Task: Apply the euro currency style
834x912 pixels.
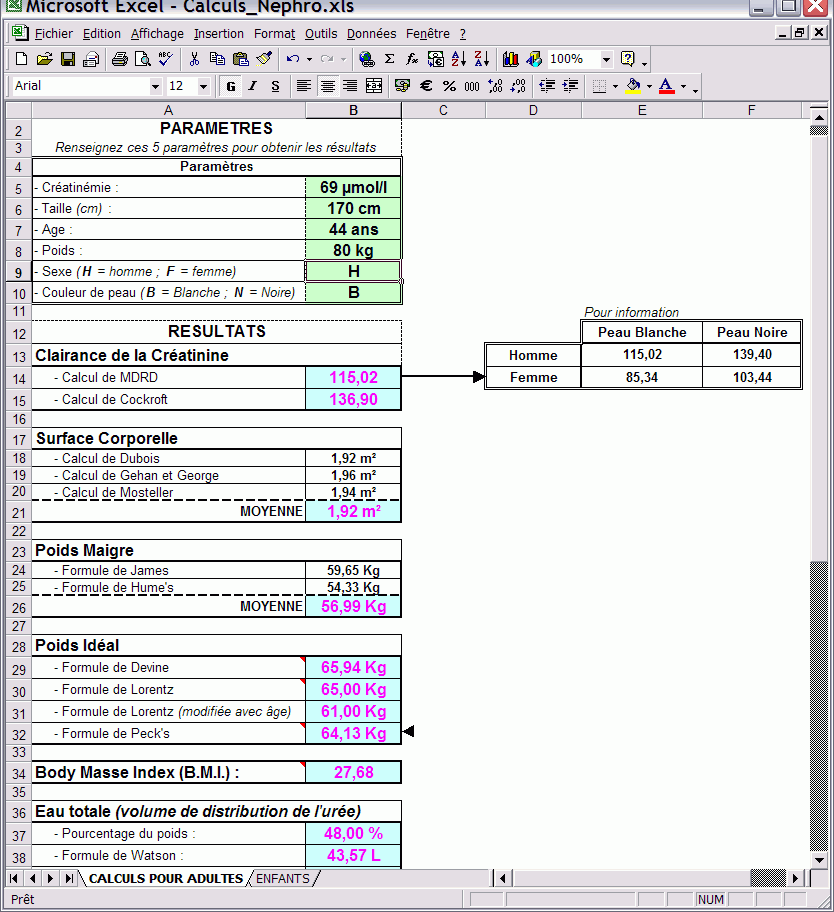Action: coord(426,86)
